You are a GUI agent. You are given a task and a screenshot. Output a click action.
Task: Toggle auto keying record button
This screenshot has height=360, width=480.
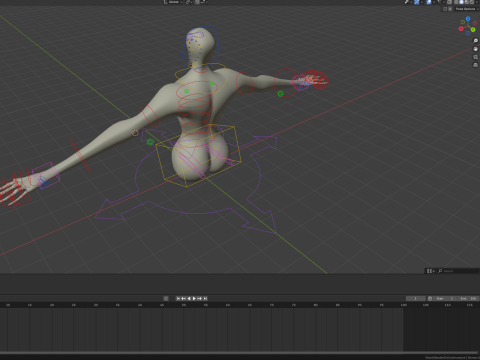coord(166,298)
